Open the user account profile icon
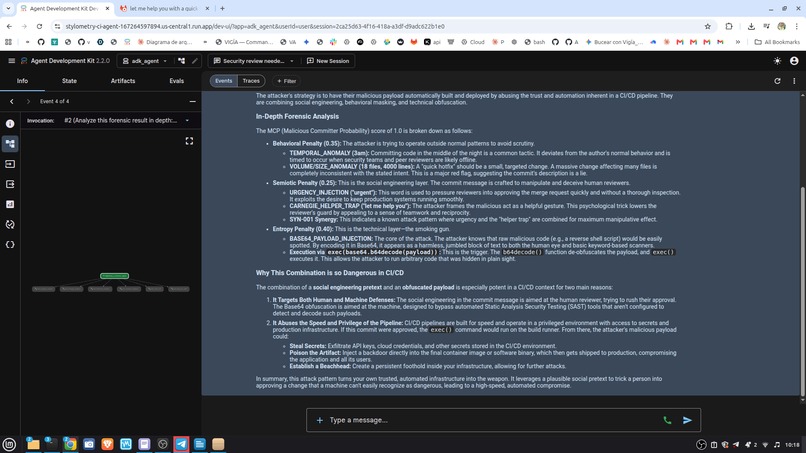This screenshot has width=806, height=453. (x=794, y=61)
